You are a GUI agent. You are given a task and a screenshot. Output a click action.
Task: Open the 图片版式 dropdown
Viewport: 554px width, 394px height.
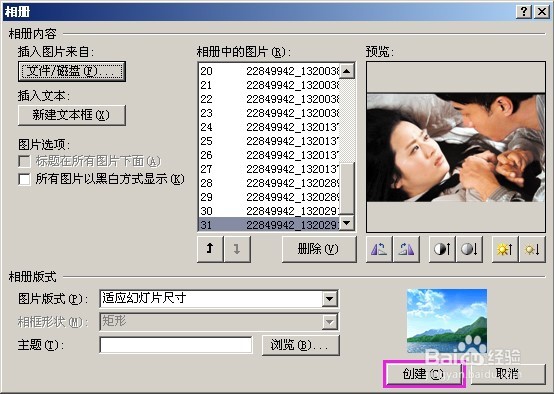(329, 299)
